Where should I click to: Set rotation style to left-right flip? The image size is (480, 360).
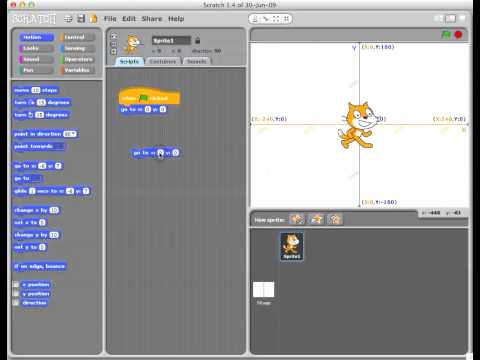click(x=114, y=44)
